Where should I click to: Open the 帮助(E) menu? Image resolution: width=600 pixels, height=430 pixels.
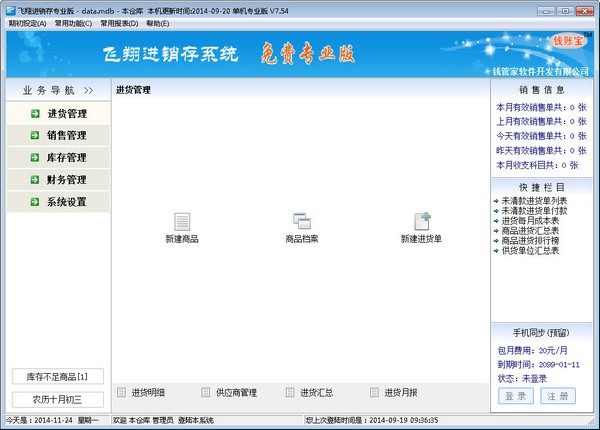[158, 23]
